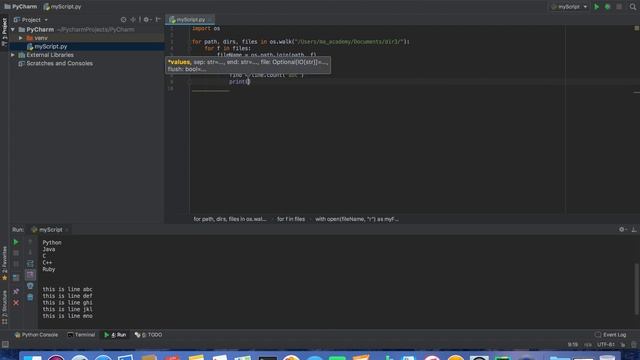Toggle Soft-Wrap in Run output

[30, 264]
